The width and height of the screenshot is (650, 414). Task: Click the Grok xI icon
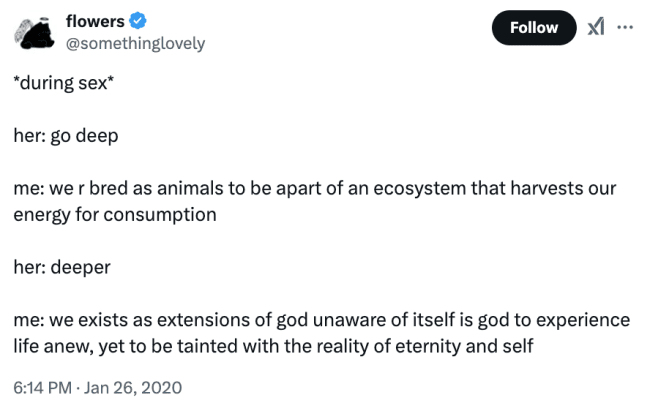click(596, 27)
